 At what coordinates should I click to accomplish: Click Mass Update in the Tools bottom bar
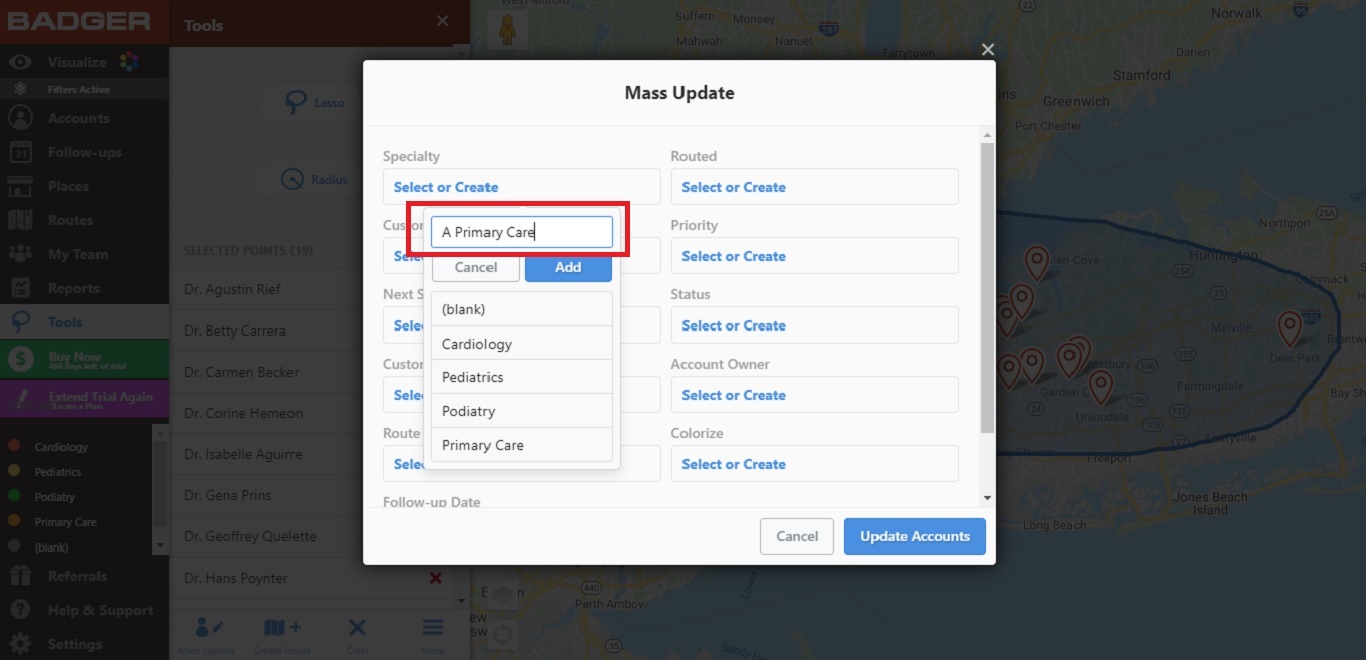click(209, 635)
